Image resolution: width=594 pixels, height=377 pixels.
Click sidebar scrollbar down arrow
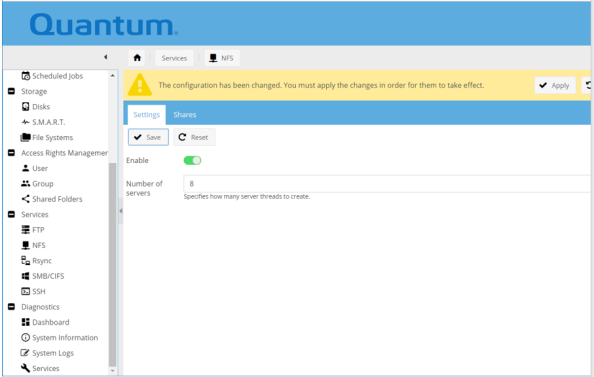click(113, 371)
